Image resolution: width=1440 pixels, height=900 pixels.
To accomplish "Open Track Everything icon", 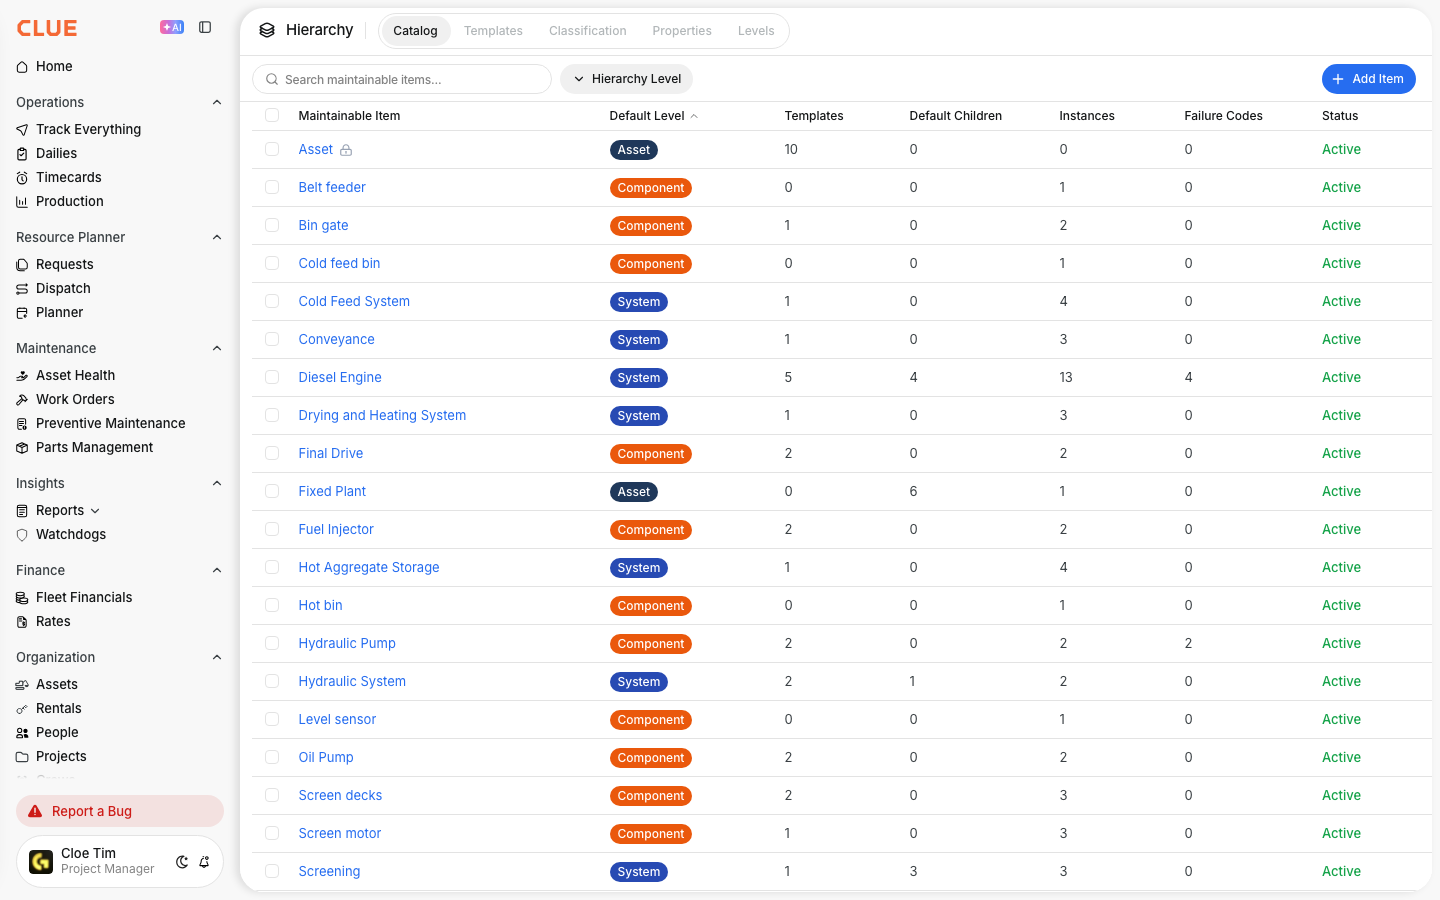I will (22, 130).
